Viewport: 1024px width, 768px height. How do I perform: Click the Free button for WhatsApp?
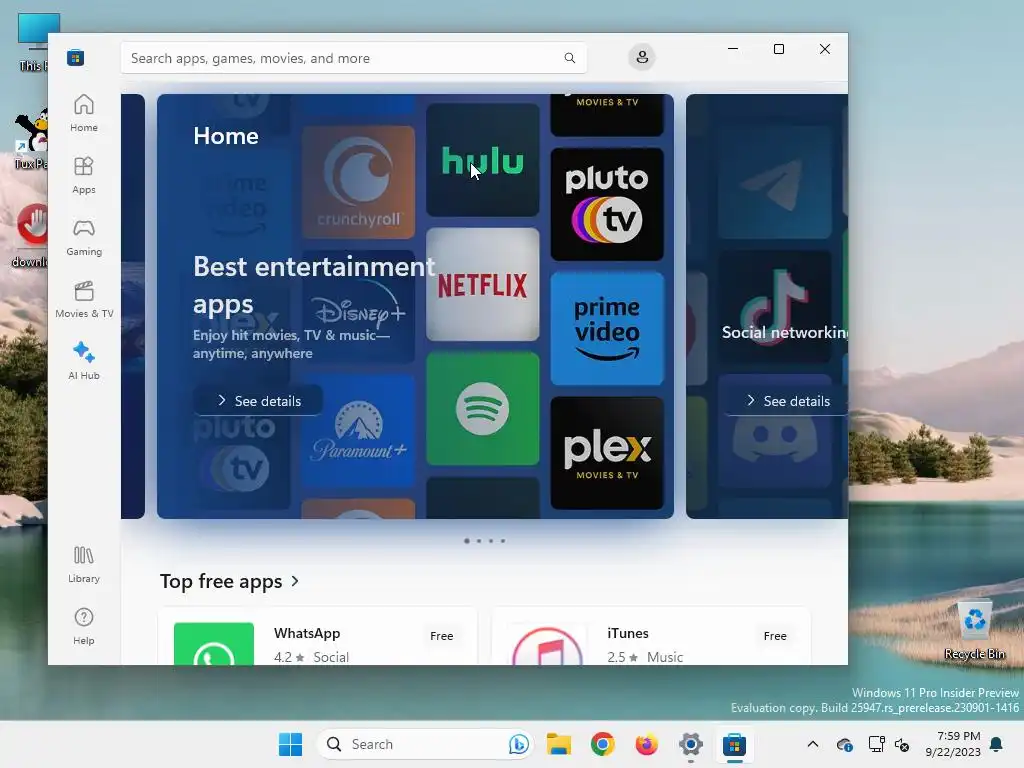coord(441,636)
